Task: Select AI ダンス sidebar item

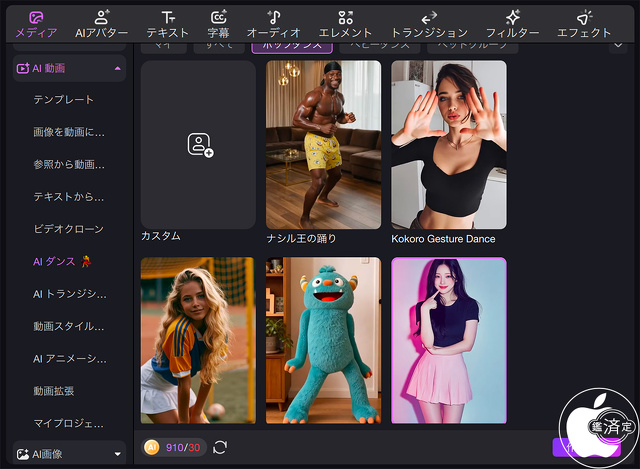Action: pyautogui.click(x=62, y=261)
